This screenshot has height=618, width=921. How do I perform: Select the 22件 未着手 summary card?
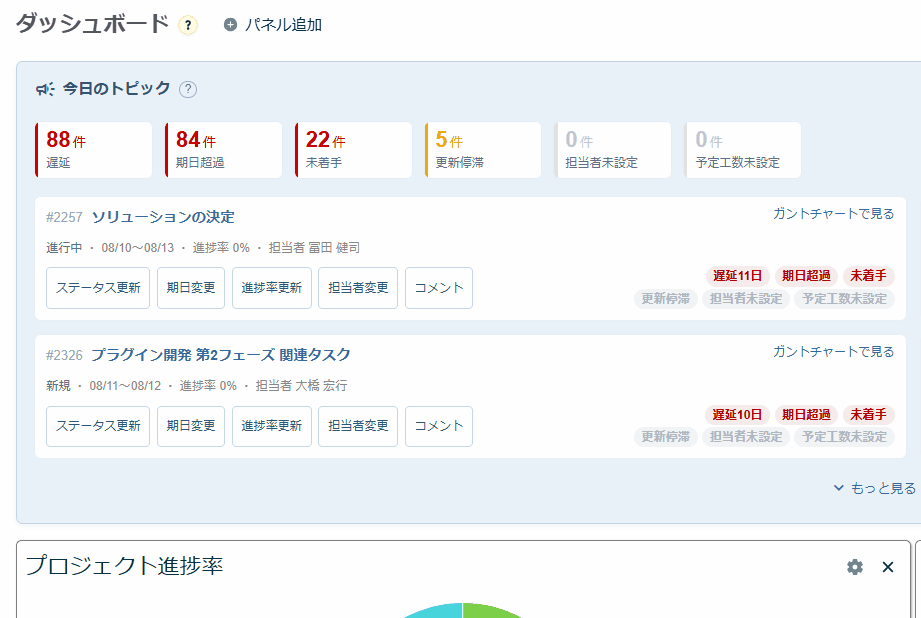tap(354, 150)
